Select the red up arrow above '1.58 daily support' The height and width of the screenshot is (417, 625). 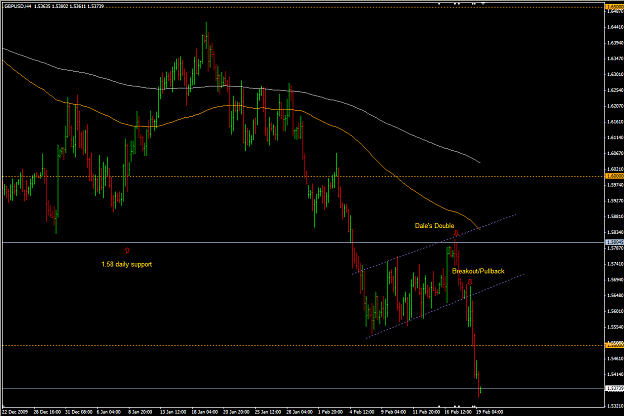tap(127, 250)
